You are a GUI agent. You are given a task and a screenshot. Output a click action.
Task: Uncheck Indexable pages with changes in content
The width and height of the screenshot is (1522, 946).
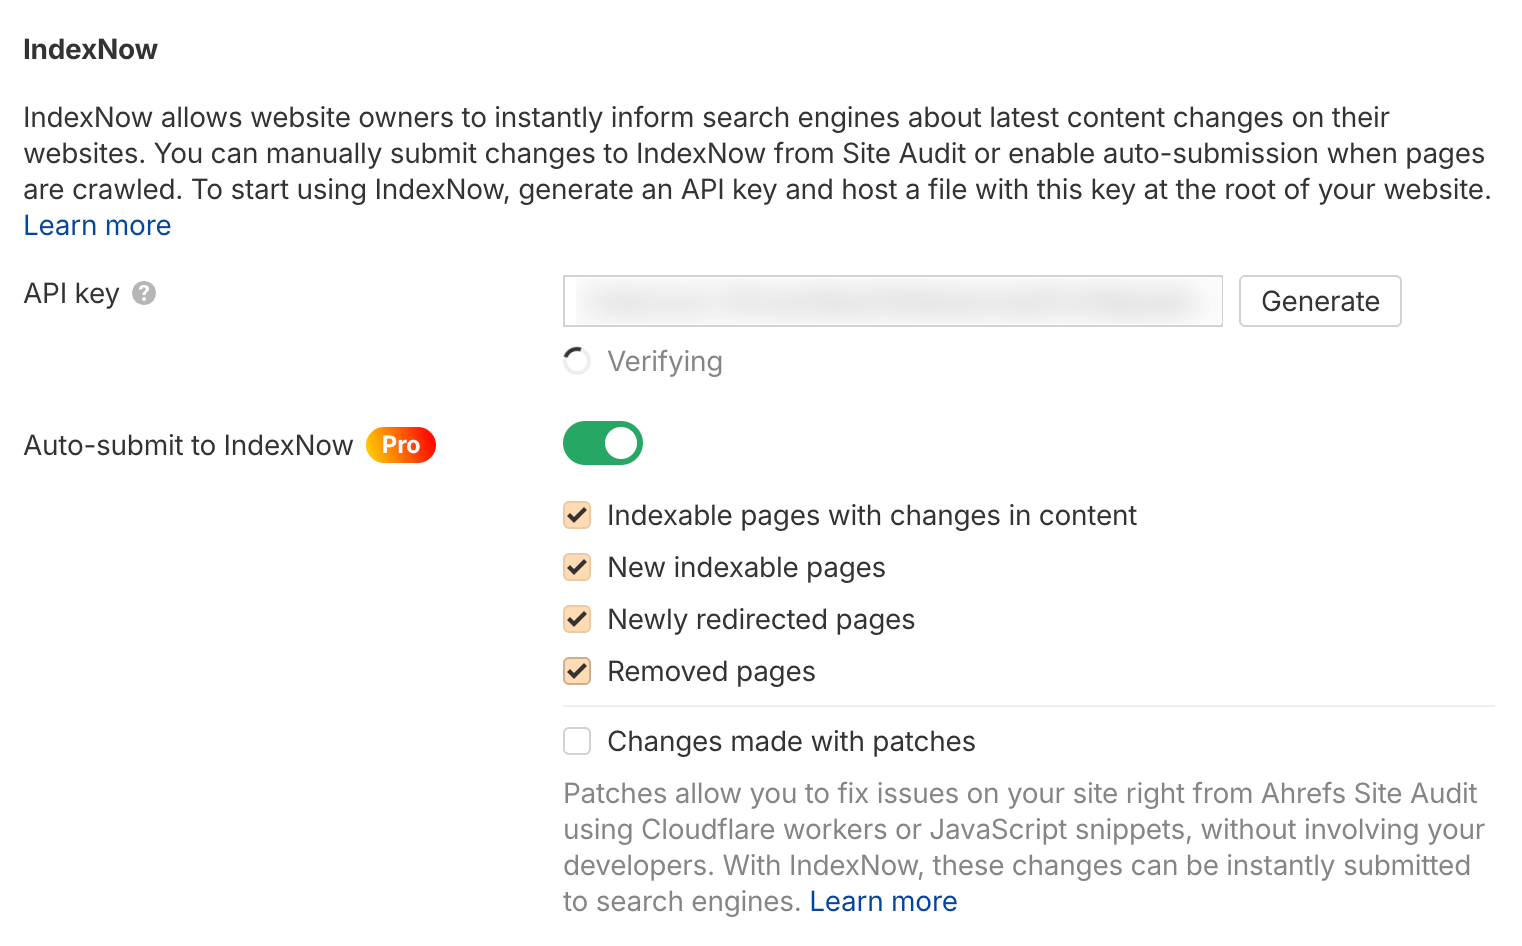tap(577, 515)
